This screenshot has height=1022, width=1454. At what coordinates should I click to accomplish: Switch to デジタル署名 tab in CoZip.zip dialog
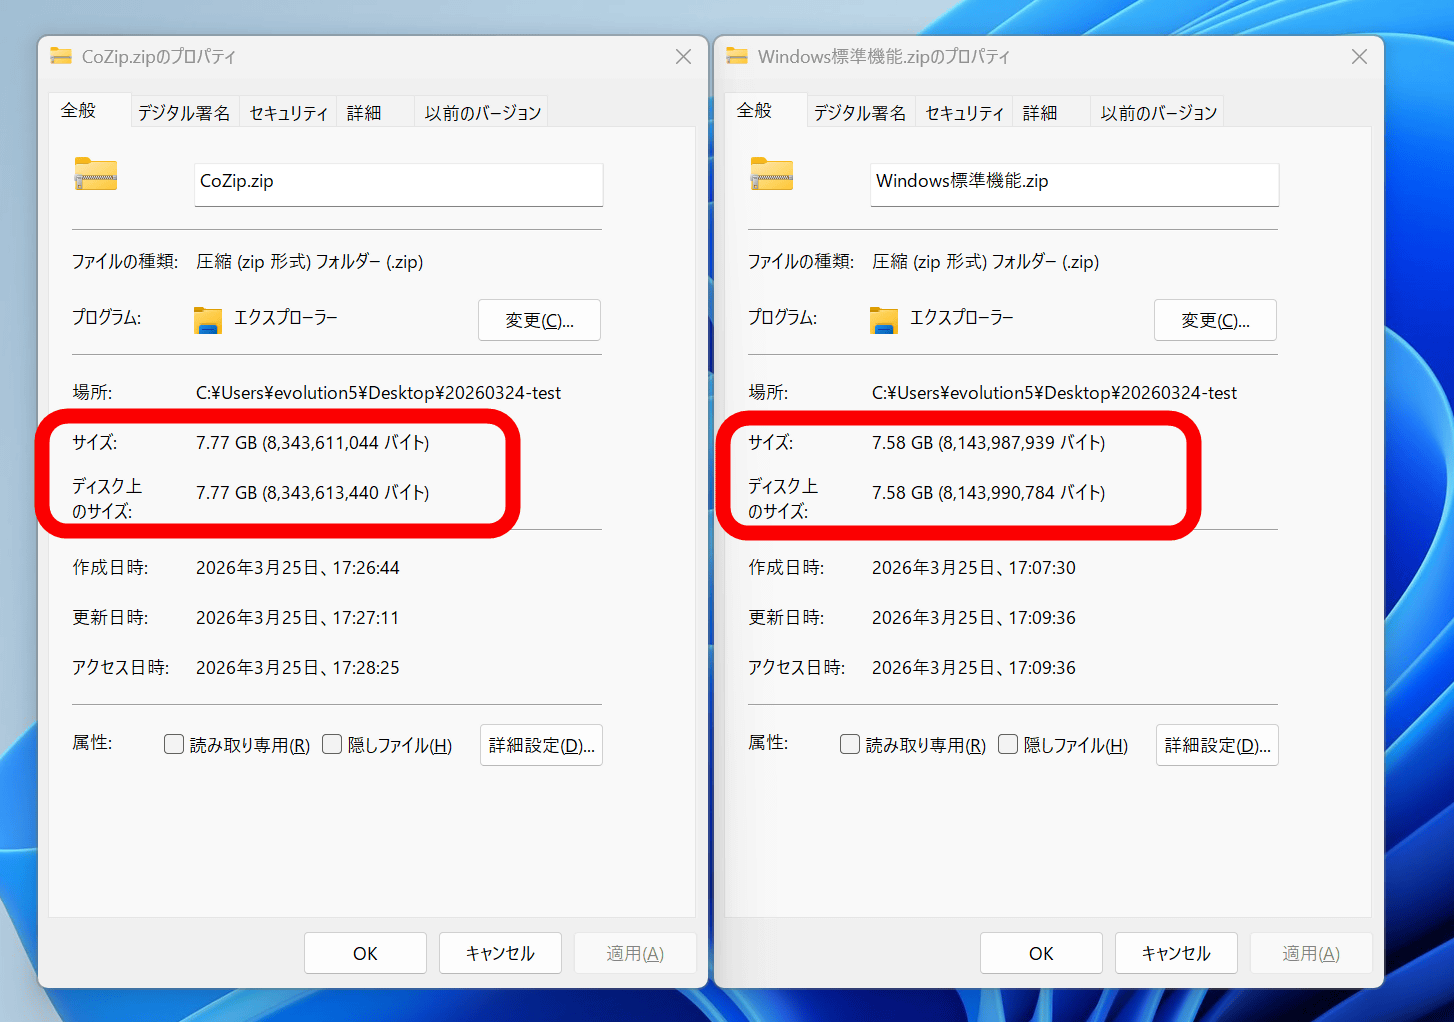[x=184, y=113]
